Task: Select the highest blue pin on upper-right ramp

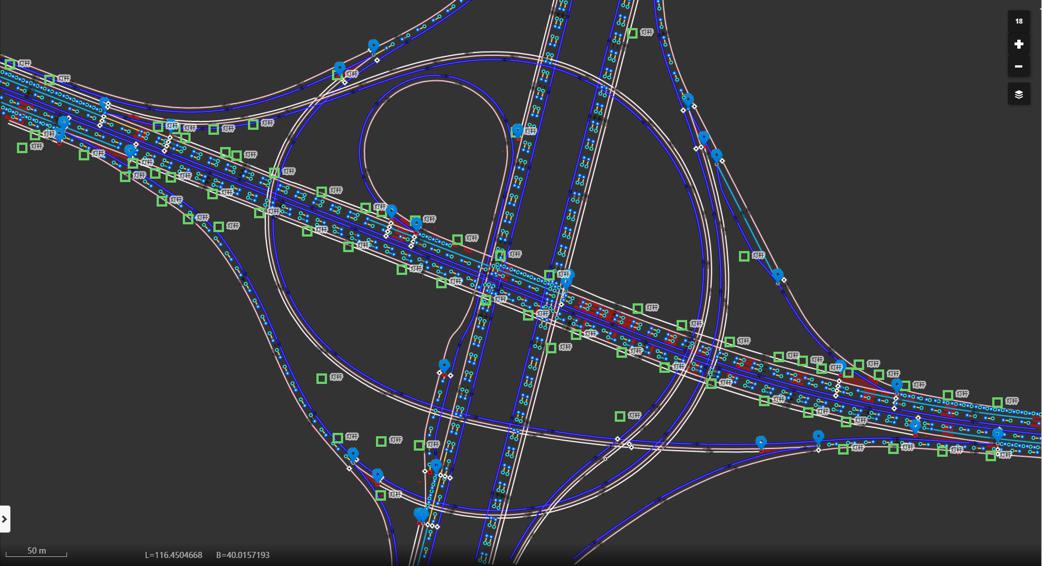Action: pos(688,100)
